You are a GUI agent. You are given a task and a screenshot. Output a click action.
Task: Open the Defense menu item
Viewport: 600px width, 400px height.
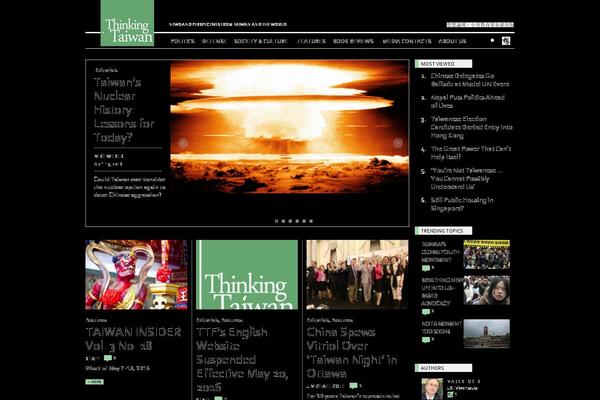[x=214, y=41]
